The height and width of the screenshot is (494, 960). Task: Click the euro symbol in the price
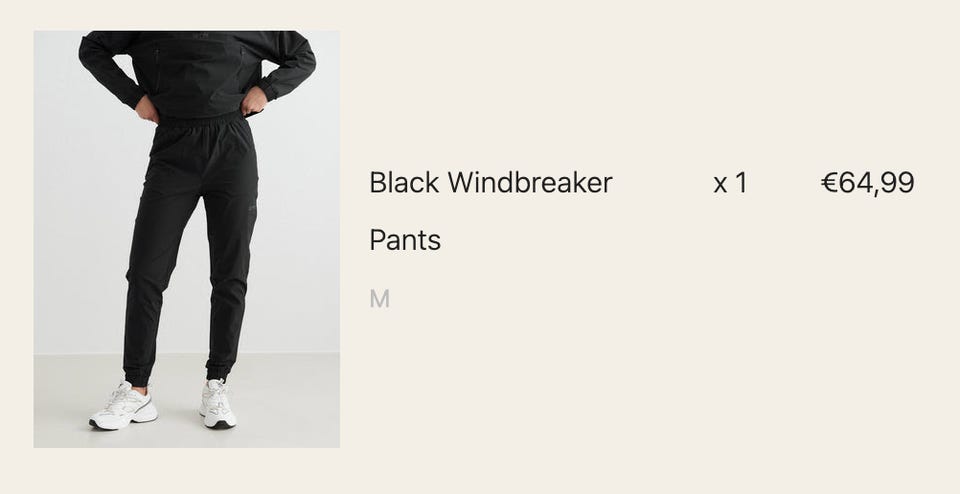829,182
